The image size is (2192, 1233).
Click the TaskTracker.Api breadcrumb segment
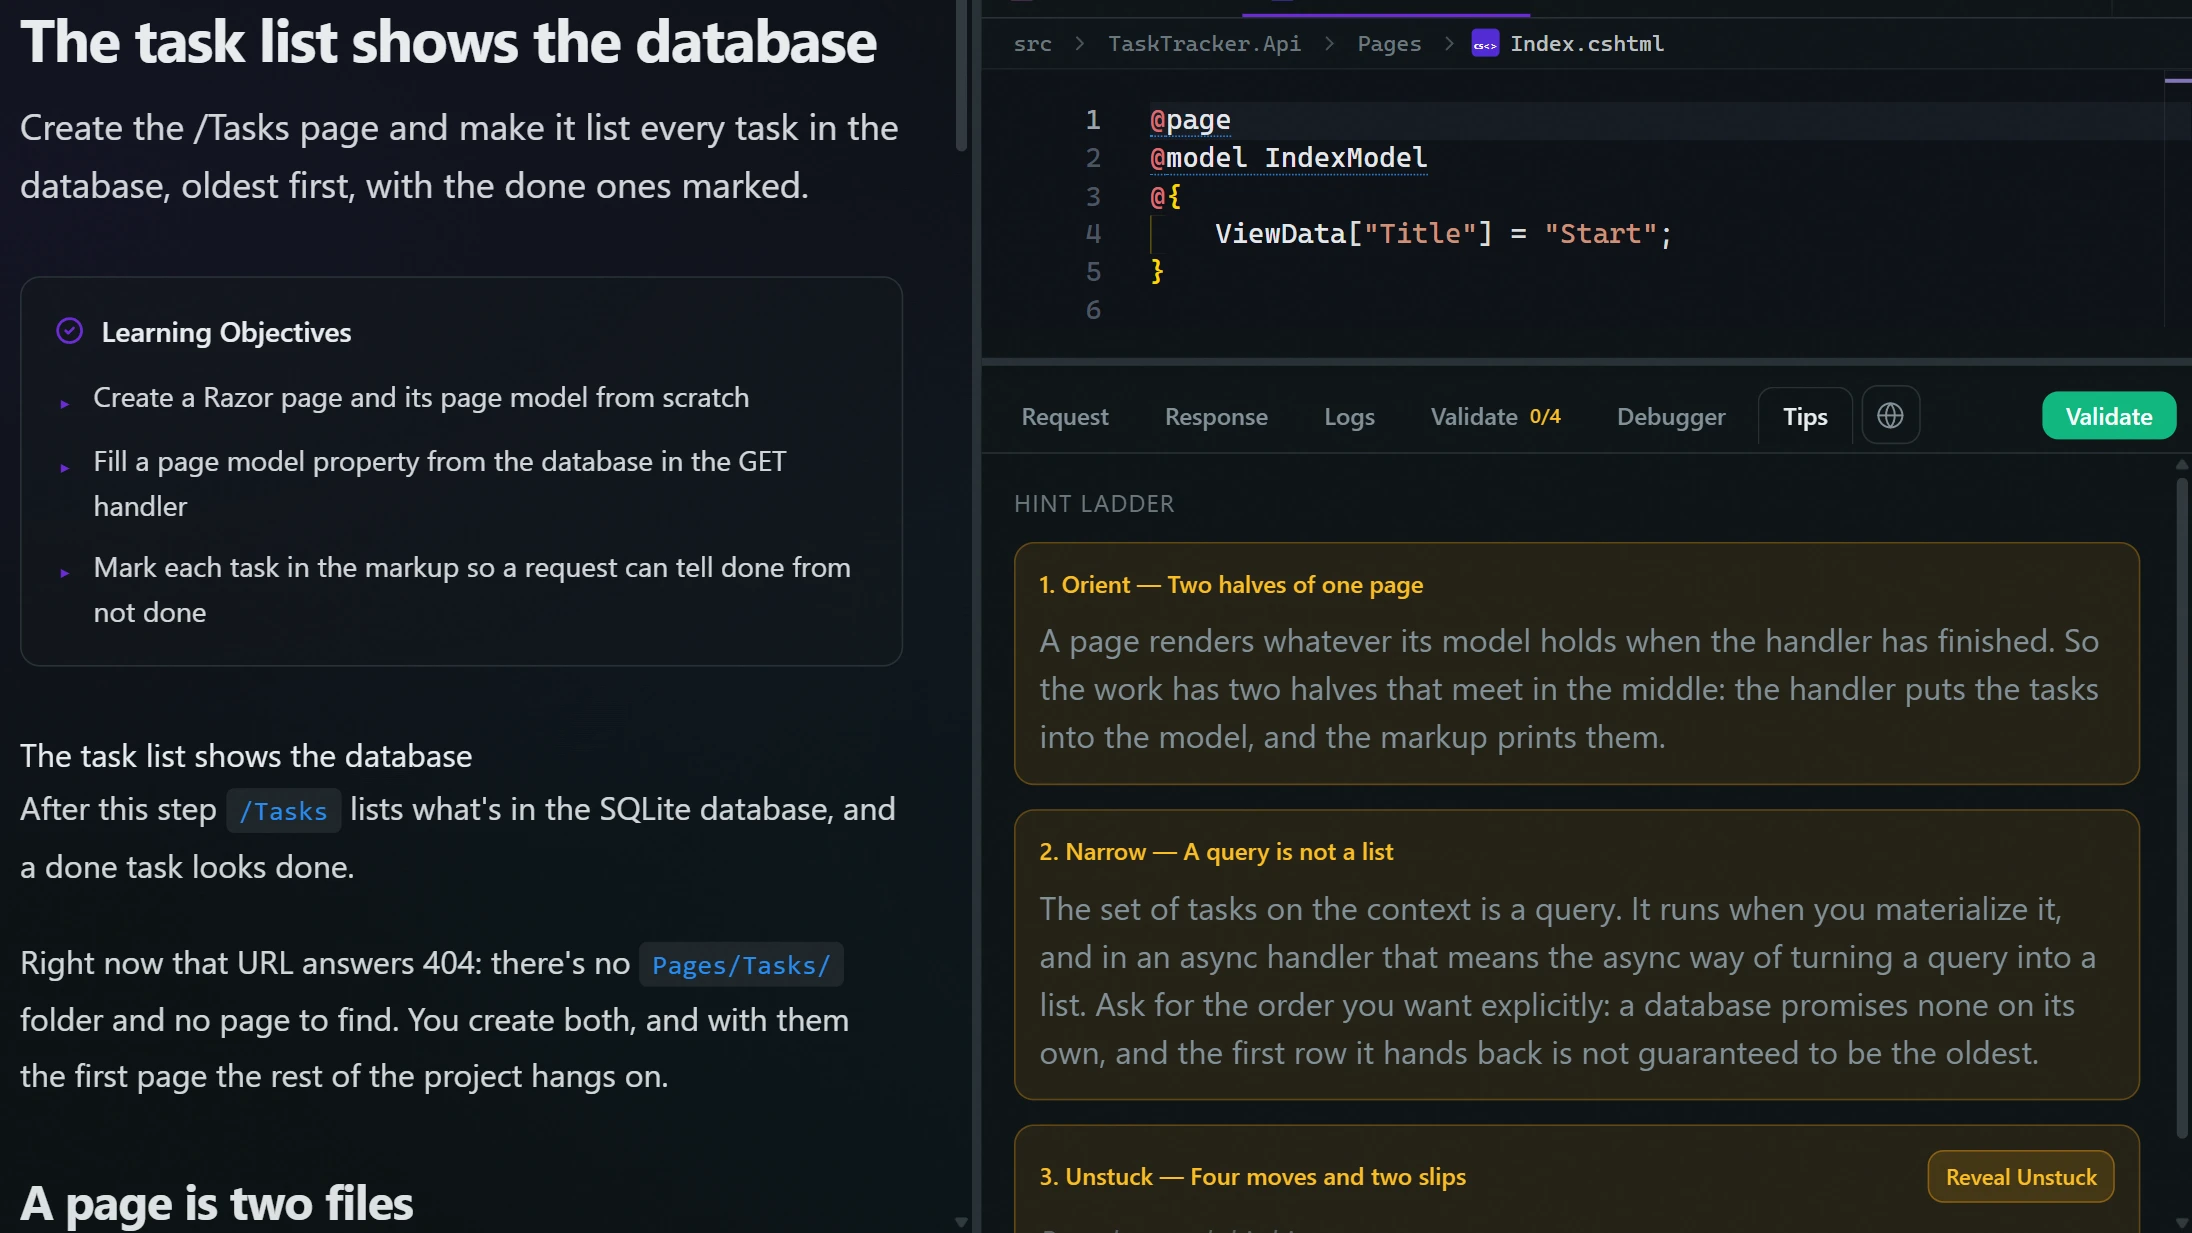(x=1204, y=44)
